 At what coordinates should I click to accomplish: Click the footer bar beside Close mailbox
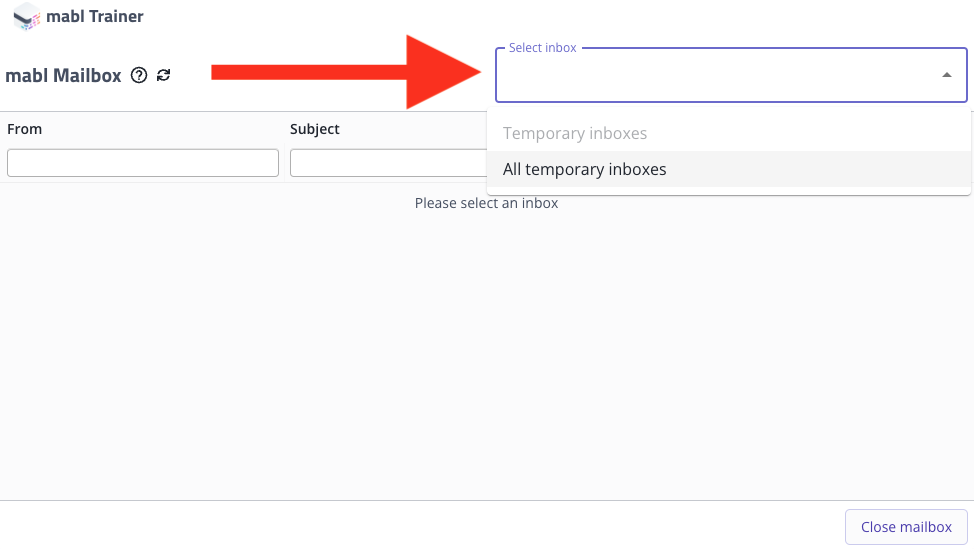tap(422, 525)
